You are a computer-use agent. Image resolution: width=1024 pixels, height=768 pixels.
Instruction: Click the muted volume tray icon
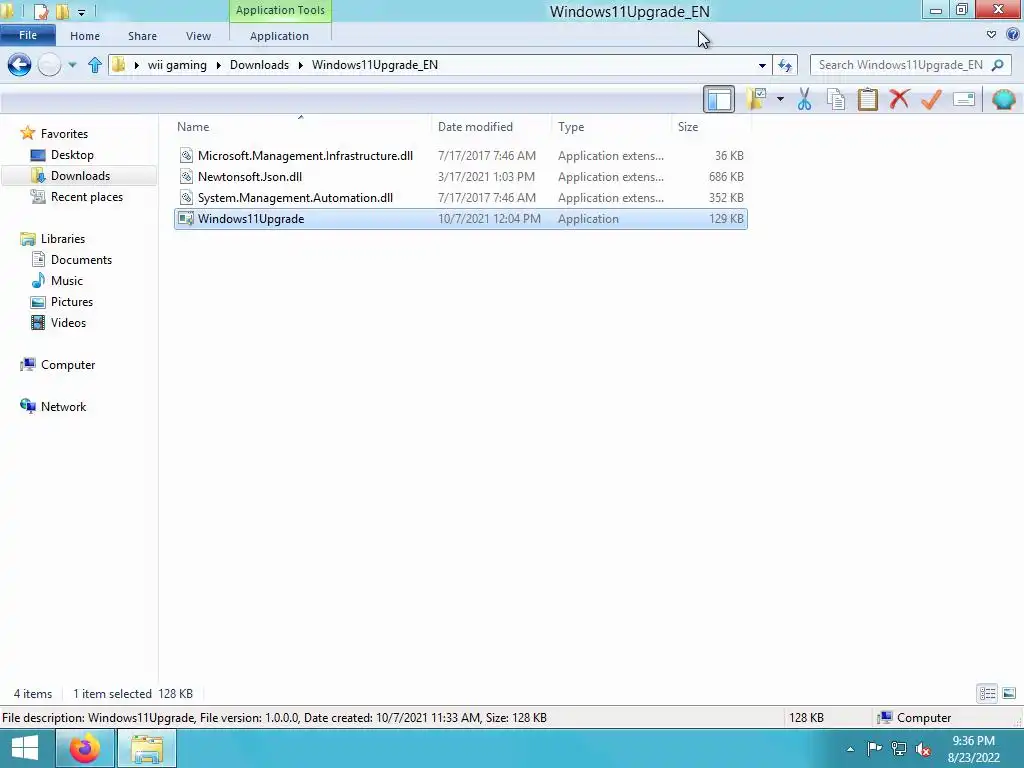pyautogui.click(x=923, y=749)
